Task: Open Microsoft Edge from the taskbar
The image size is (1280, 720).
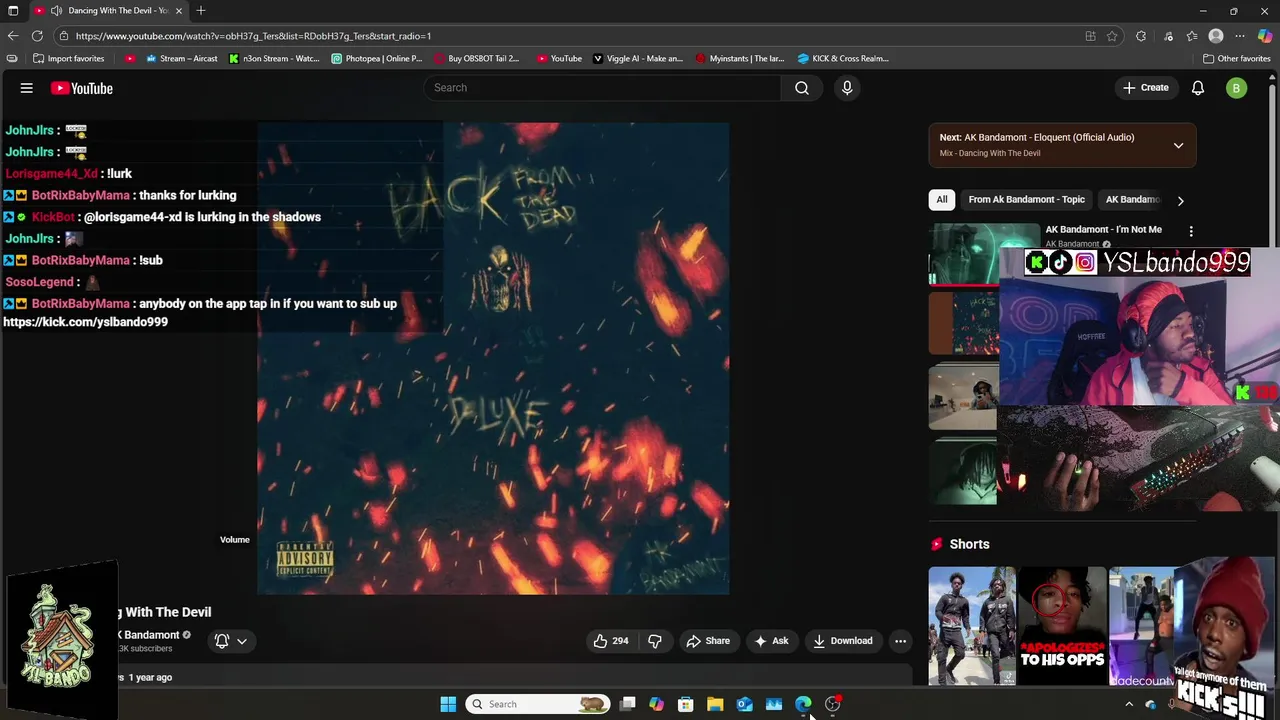Action: click(x=803, y=704)
